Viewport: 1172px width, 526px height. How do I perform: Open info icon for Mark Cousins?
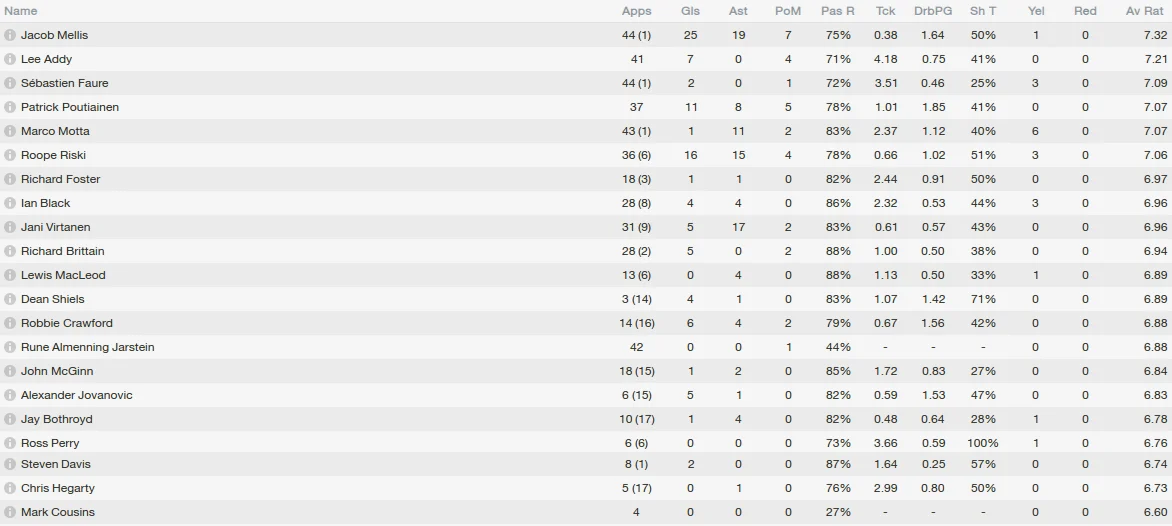(10, 512)
